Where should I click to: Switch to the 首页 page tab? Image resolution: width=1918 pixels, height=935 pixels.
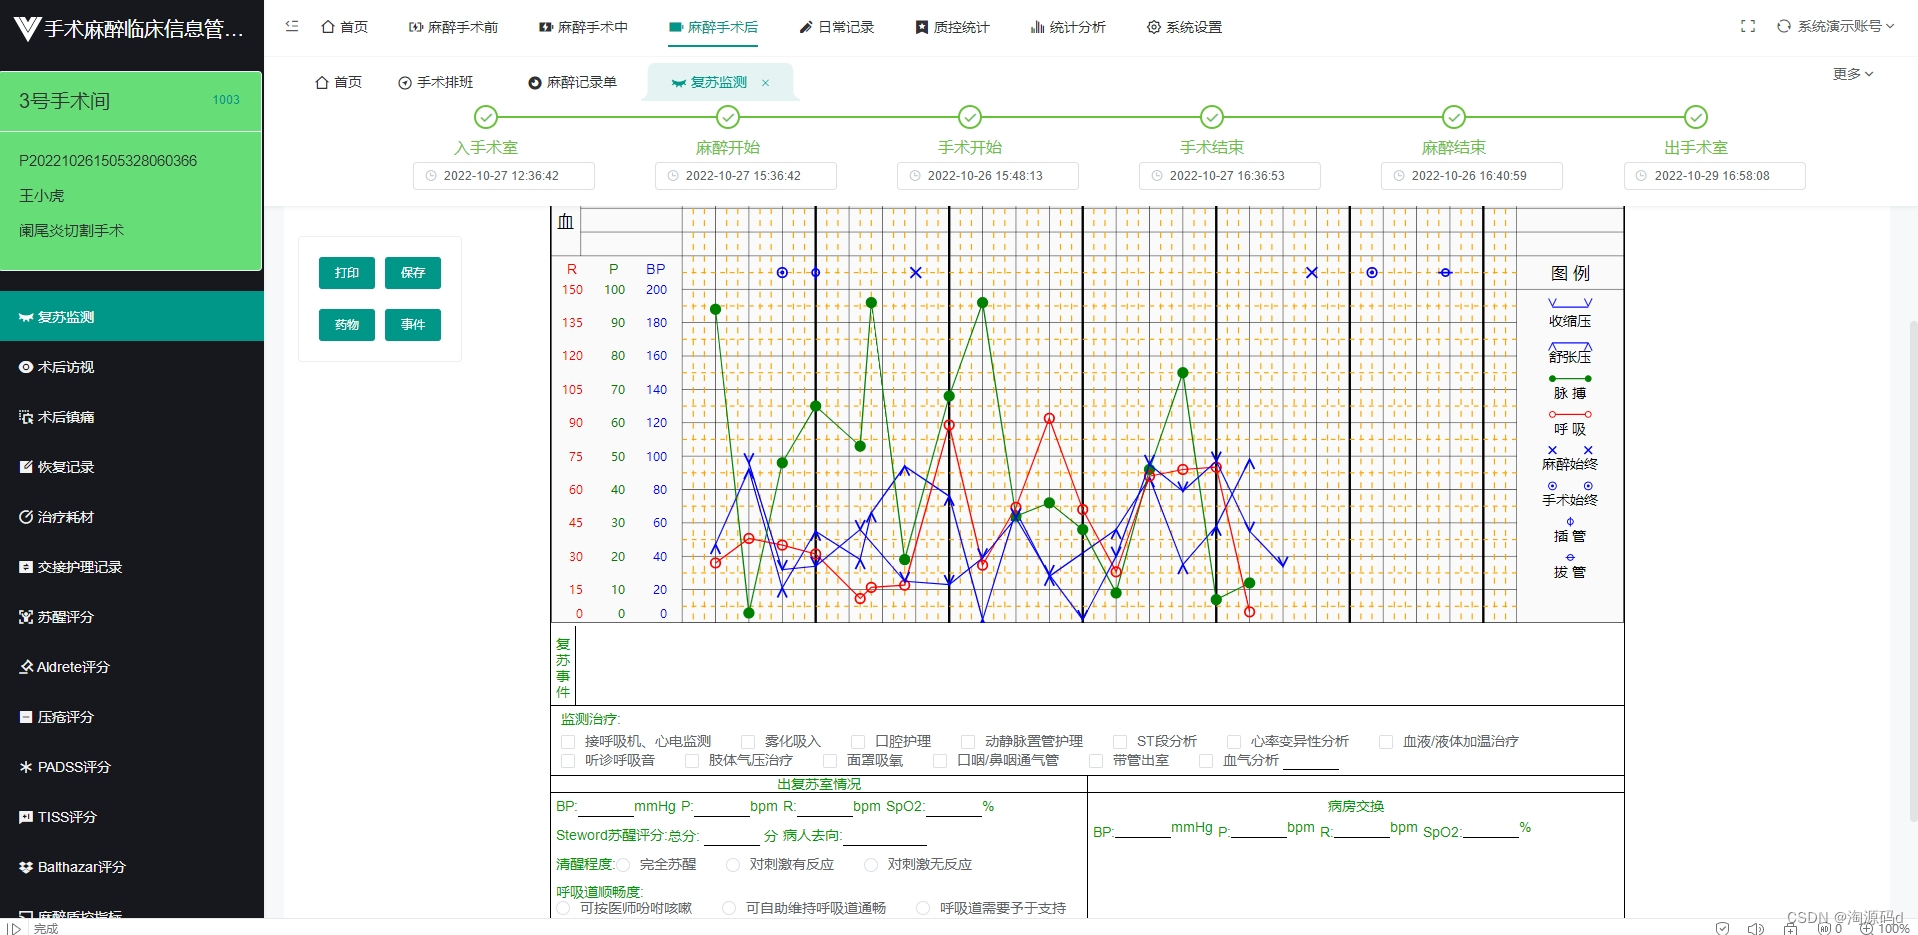coord(338,82)
